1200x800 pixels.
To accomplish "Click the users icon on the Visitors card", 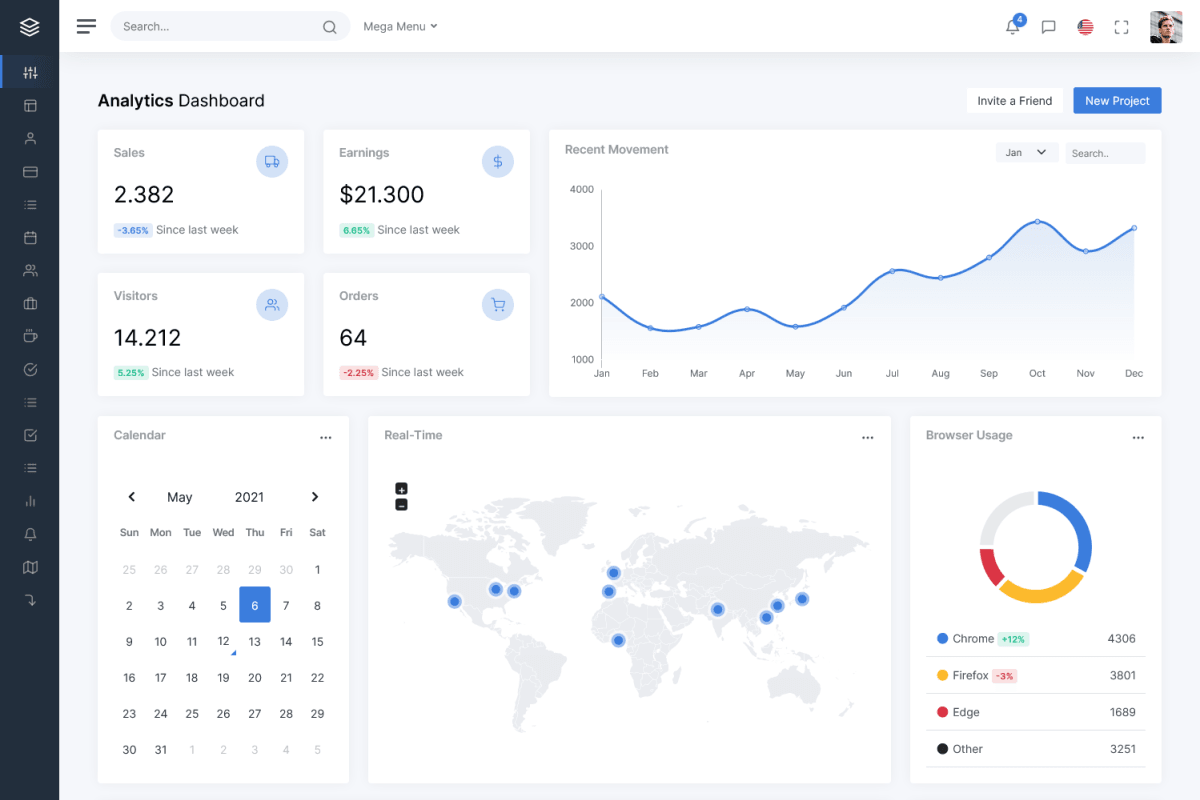I will (272, 305).
